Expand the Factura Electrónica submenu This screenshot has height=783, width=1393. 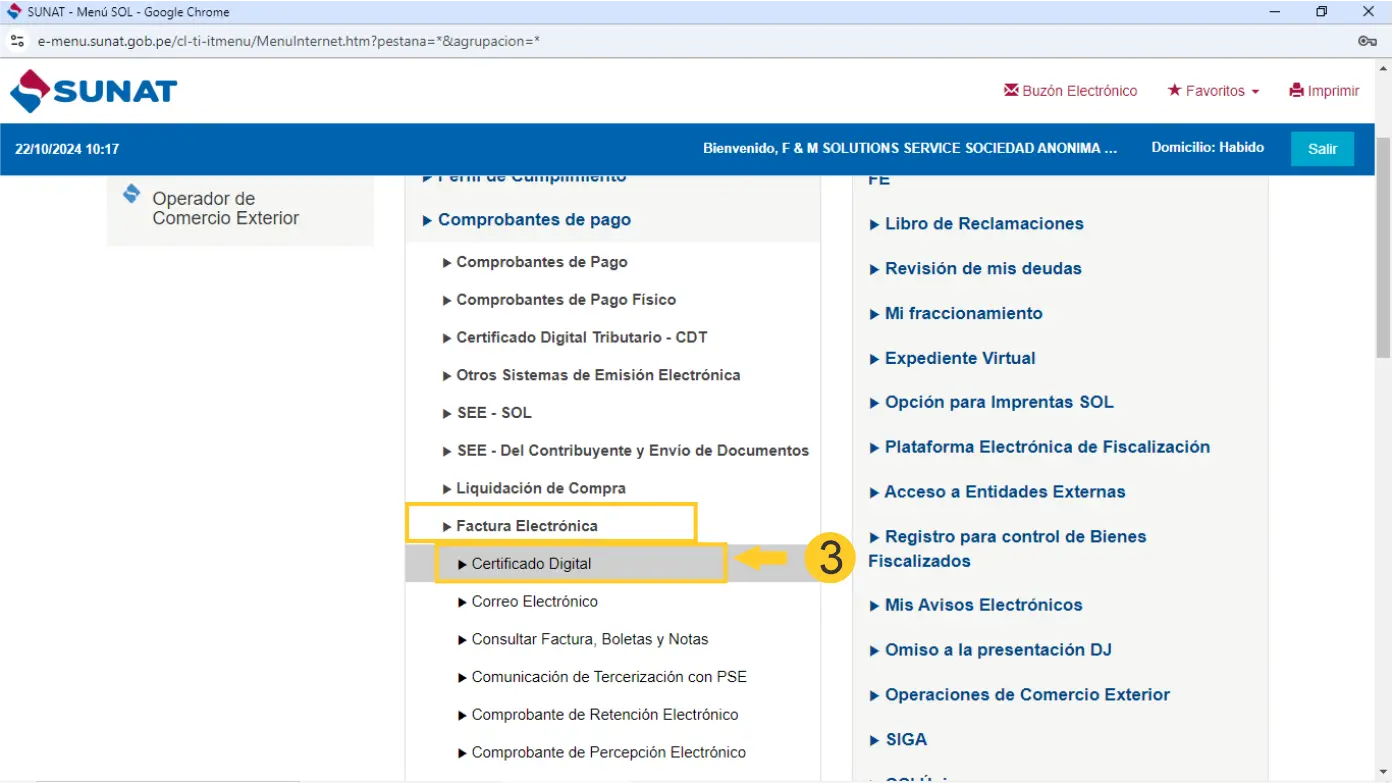(x=526, y=526)
